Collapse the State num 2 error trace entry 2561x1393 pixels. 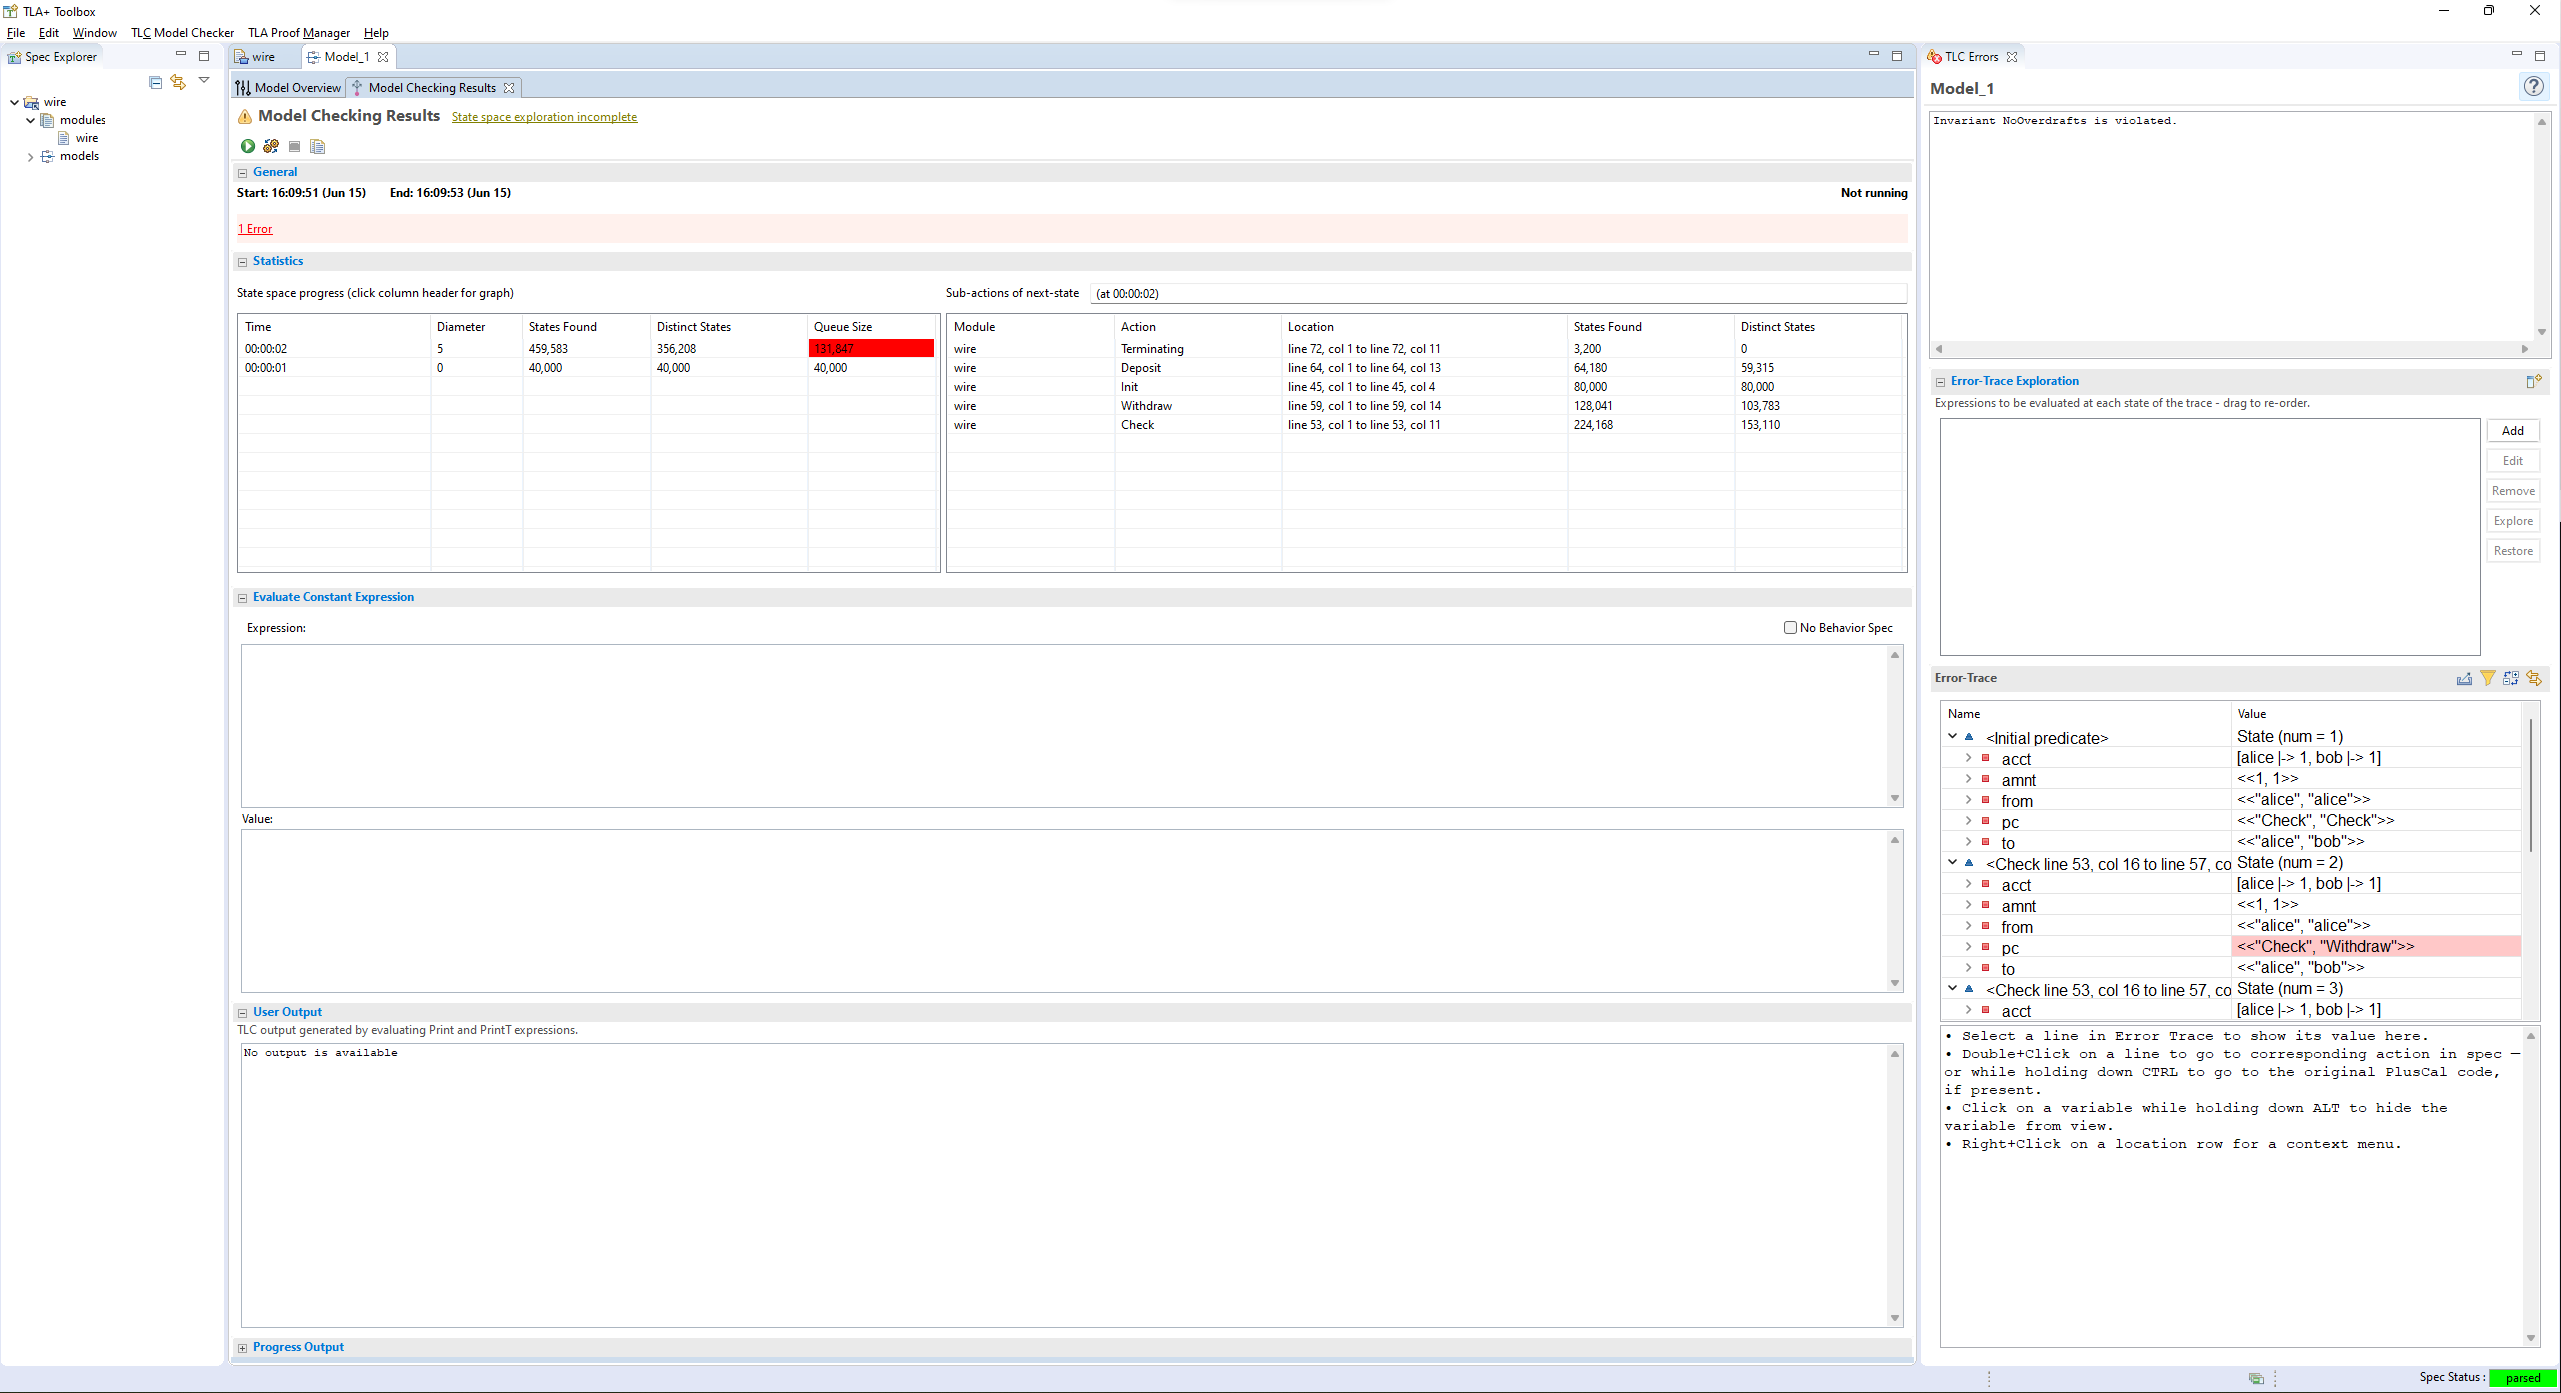pos(1952,863)
